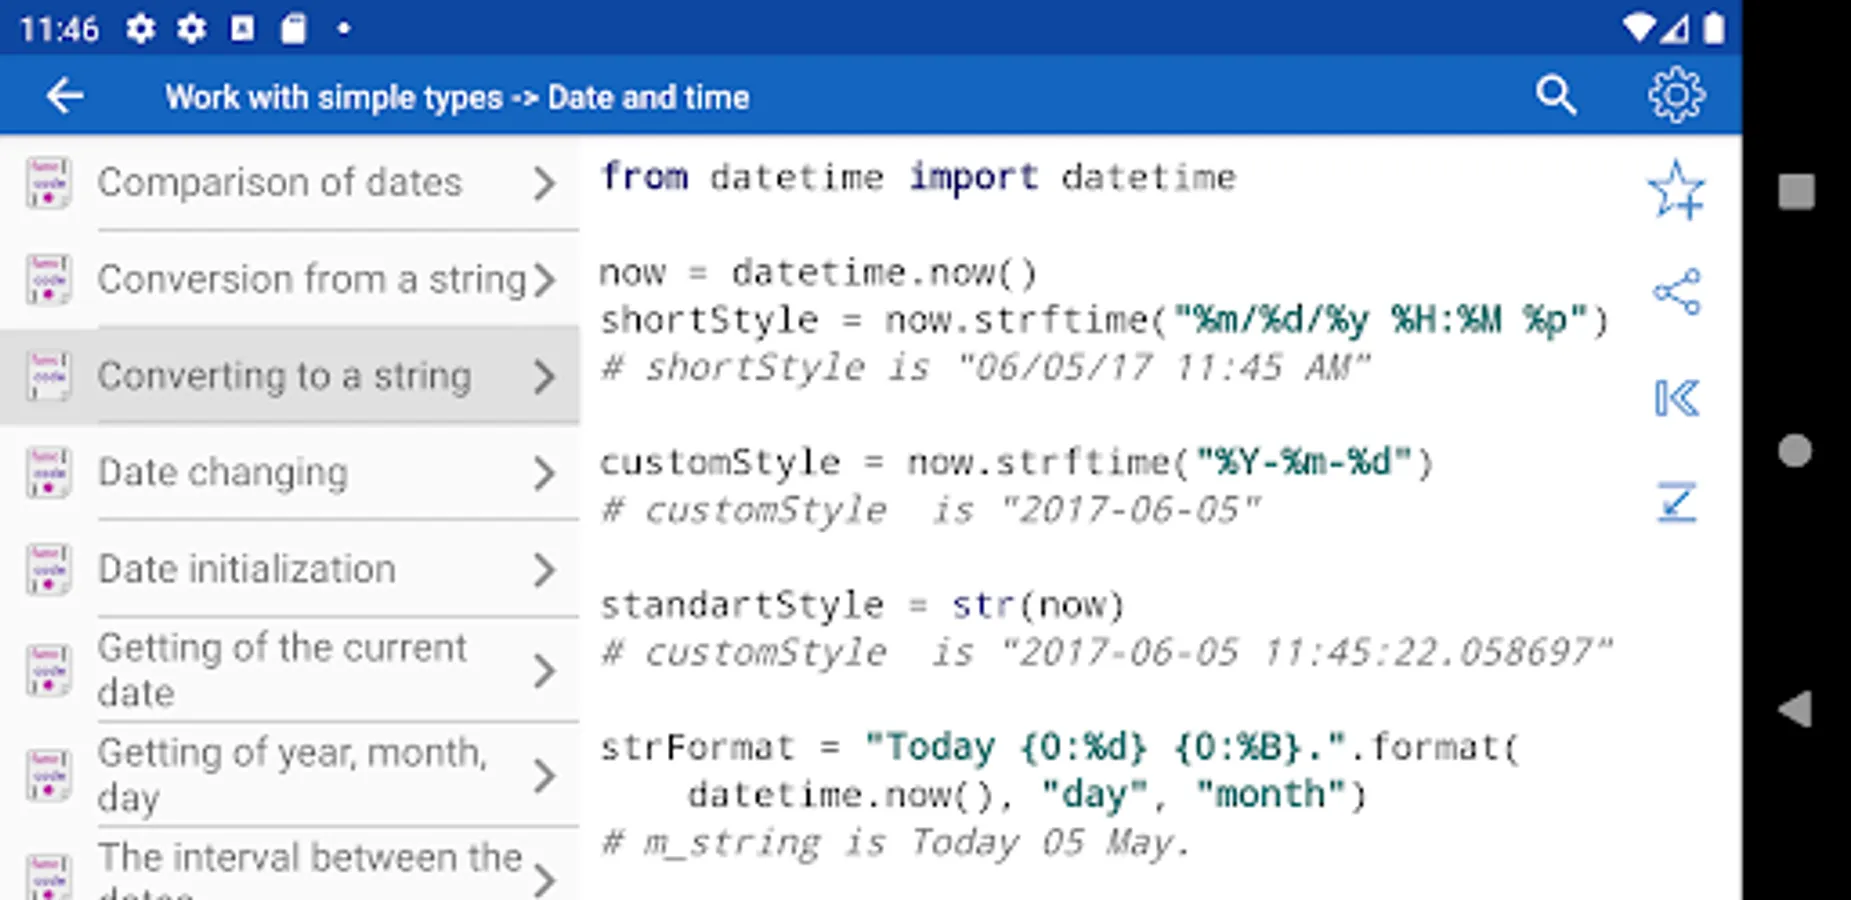The width and height of the screenshot is (1851, 900).
Task: Open settings via the gear icon
Action: pos(1676,96)
